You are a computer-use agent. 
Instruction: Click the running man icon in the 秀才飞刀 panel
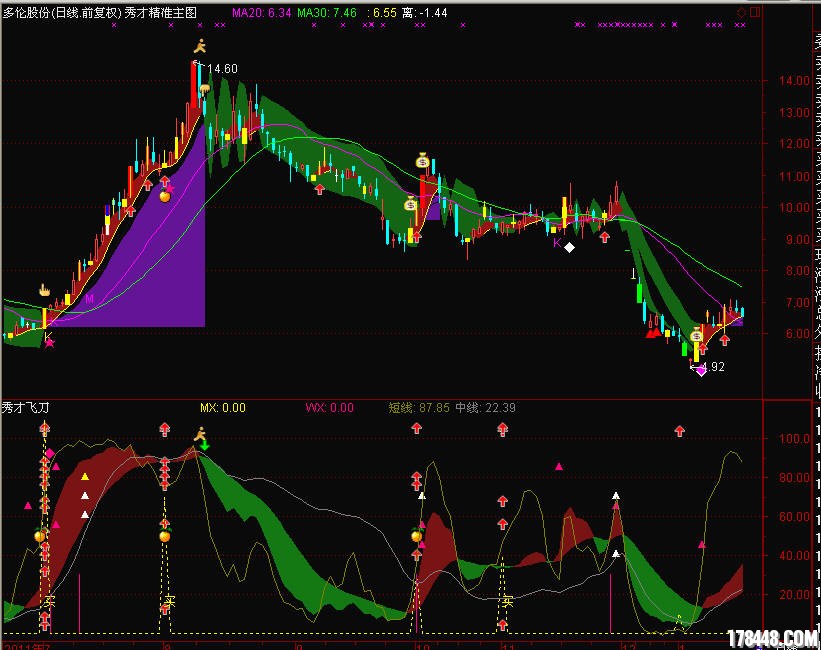coord(199,434)
